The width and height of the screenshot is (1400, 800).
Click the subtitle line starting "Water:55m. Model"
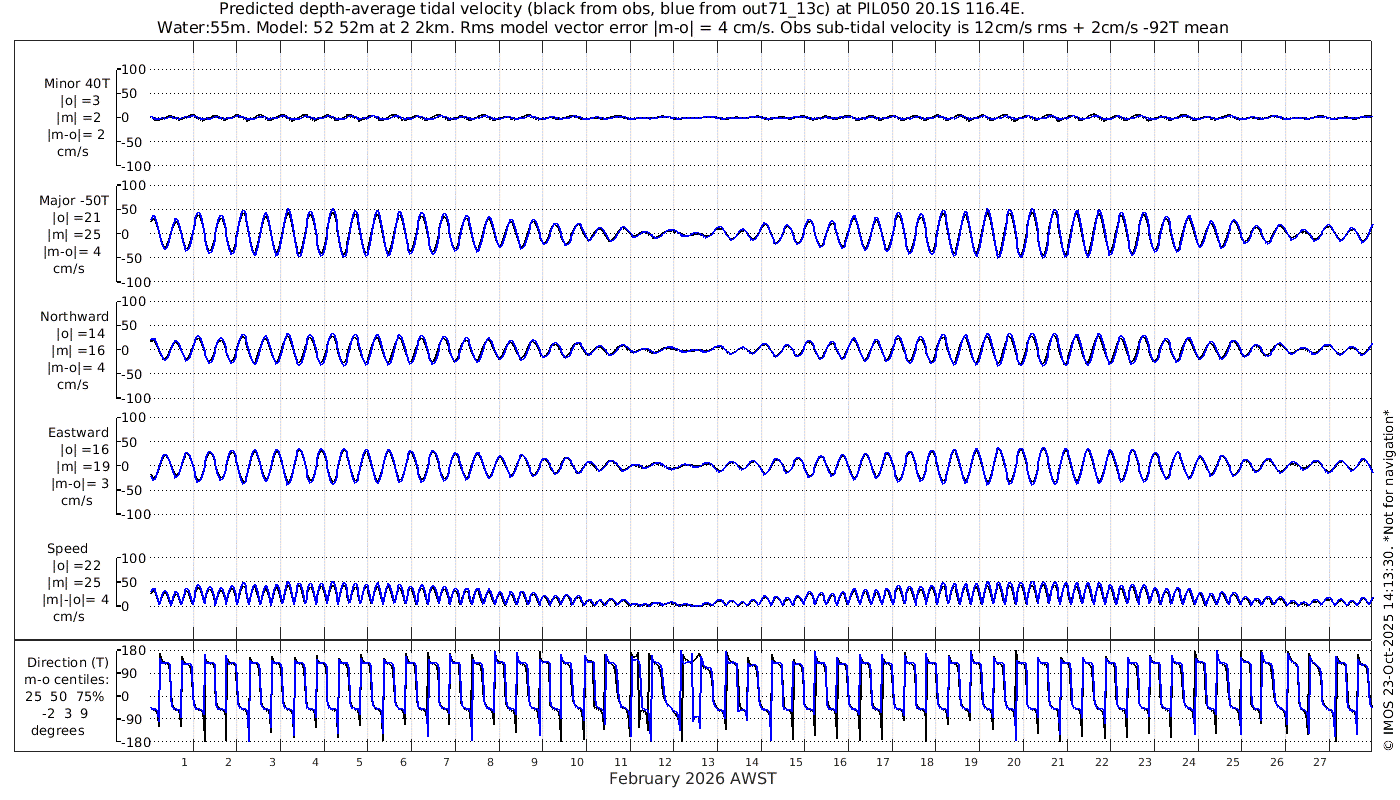click(x=693, y=27)
